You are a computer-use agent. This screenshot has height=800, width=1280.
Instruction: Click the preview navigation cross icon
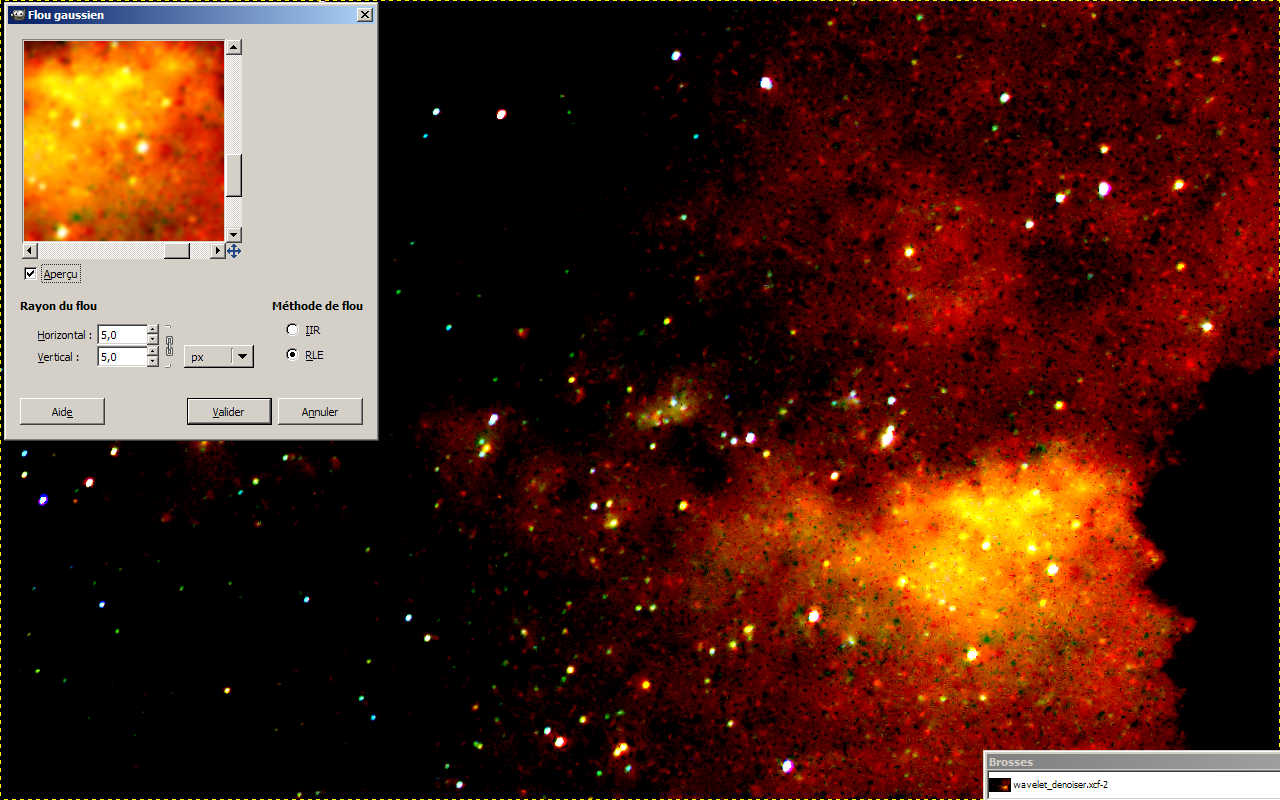coord(234,251)
